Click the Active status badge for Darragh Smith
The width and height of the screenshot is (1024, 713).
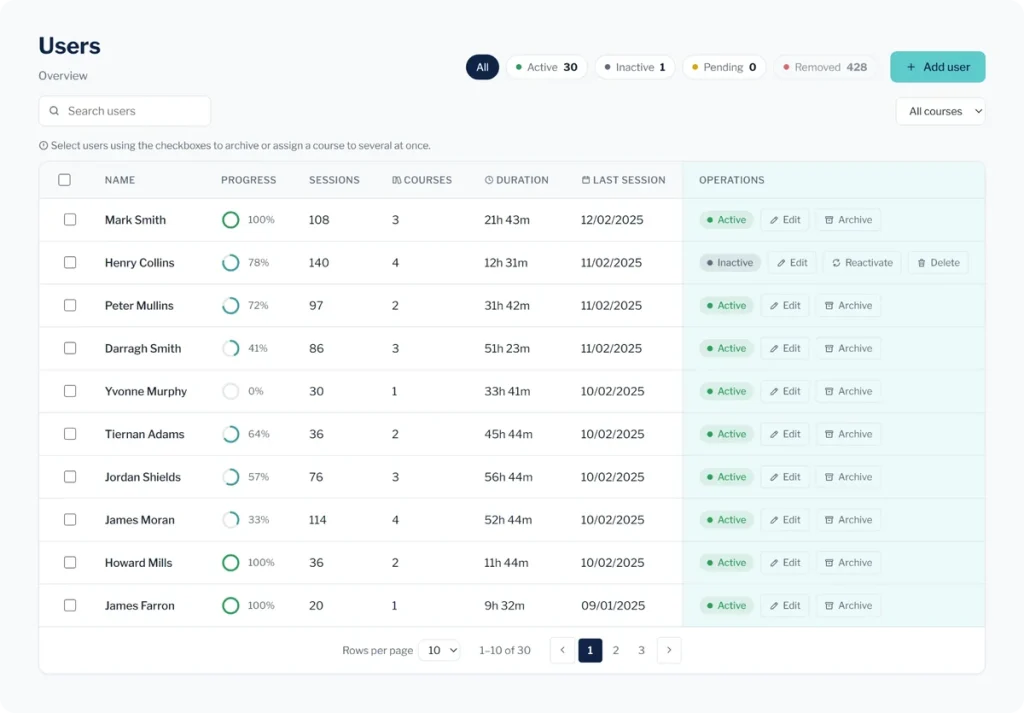click(x=726, y=349)
